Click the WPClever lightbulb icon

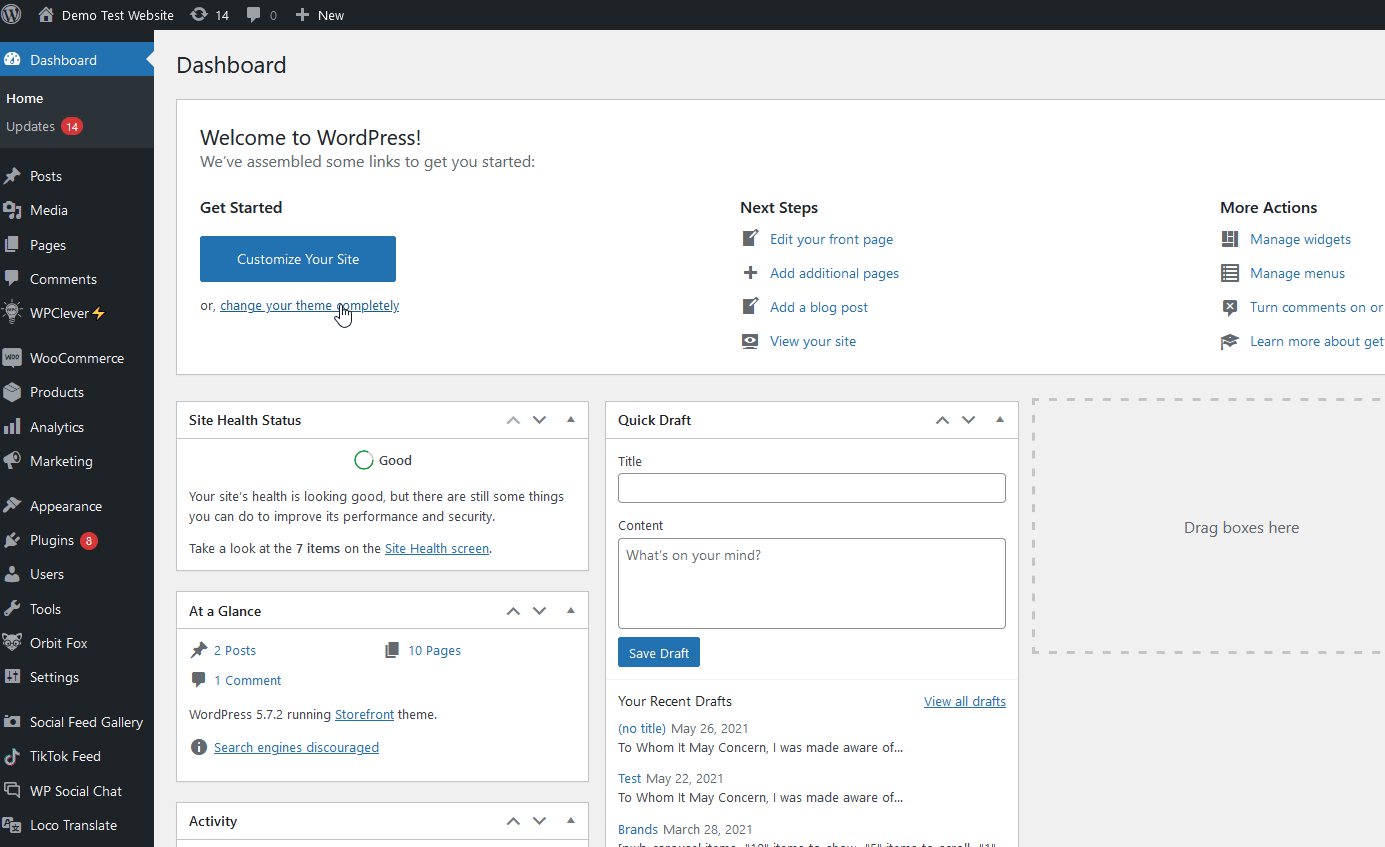[12, 313]
